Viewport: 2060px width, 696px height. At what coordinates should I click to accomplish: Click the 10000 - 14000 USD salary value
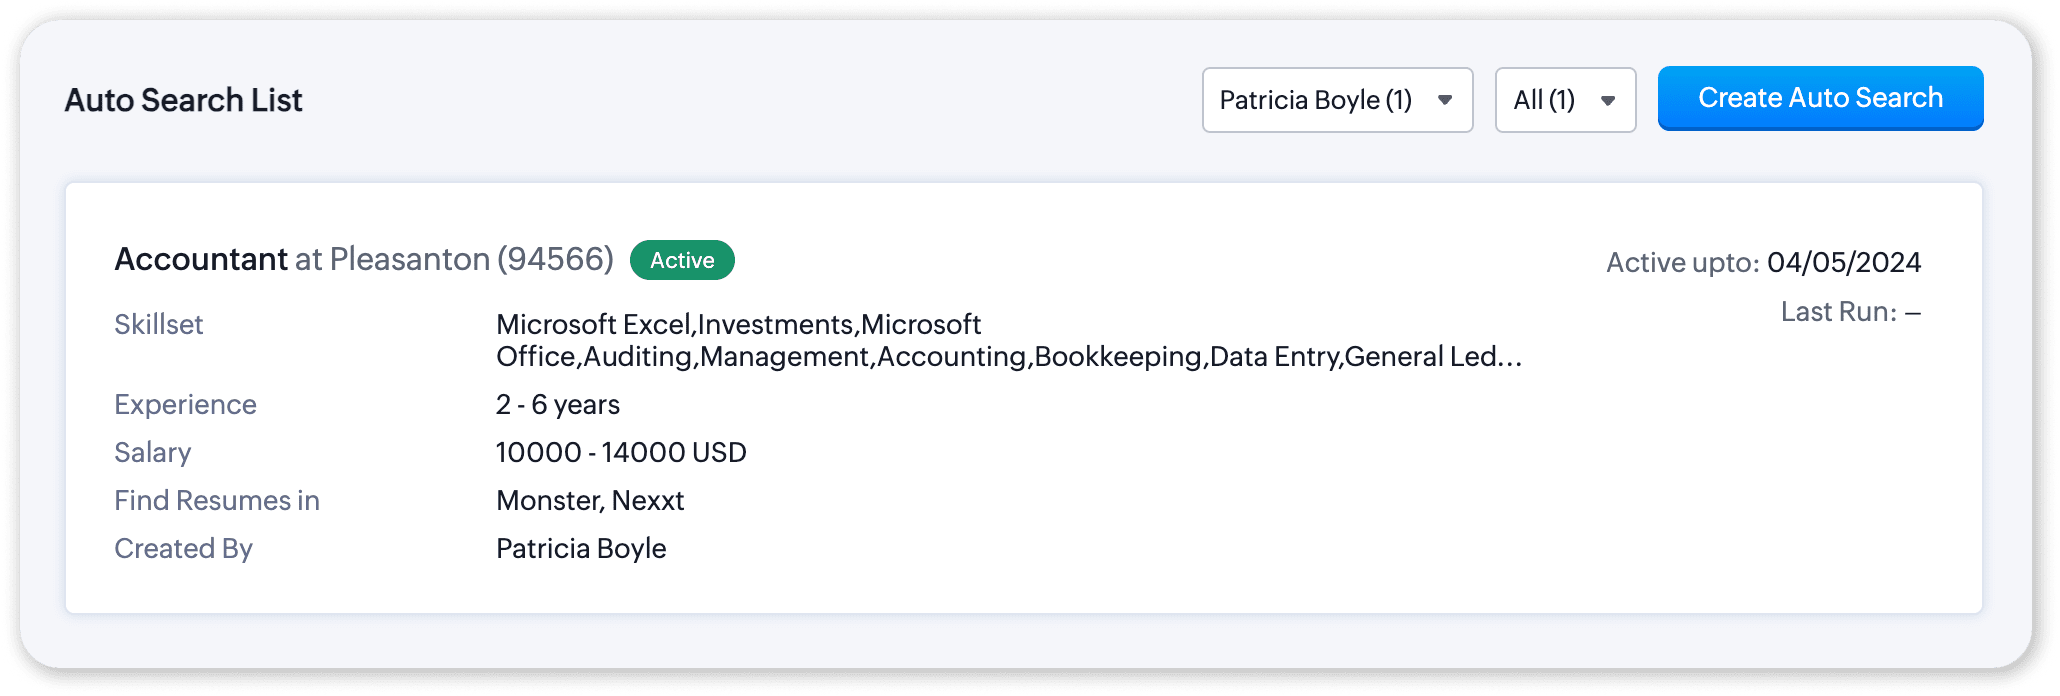pyautogui.click(x=621, y=452)
